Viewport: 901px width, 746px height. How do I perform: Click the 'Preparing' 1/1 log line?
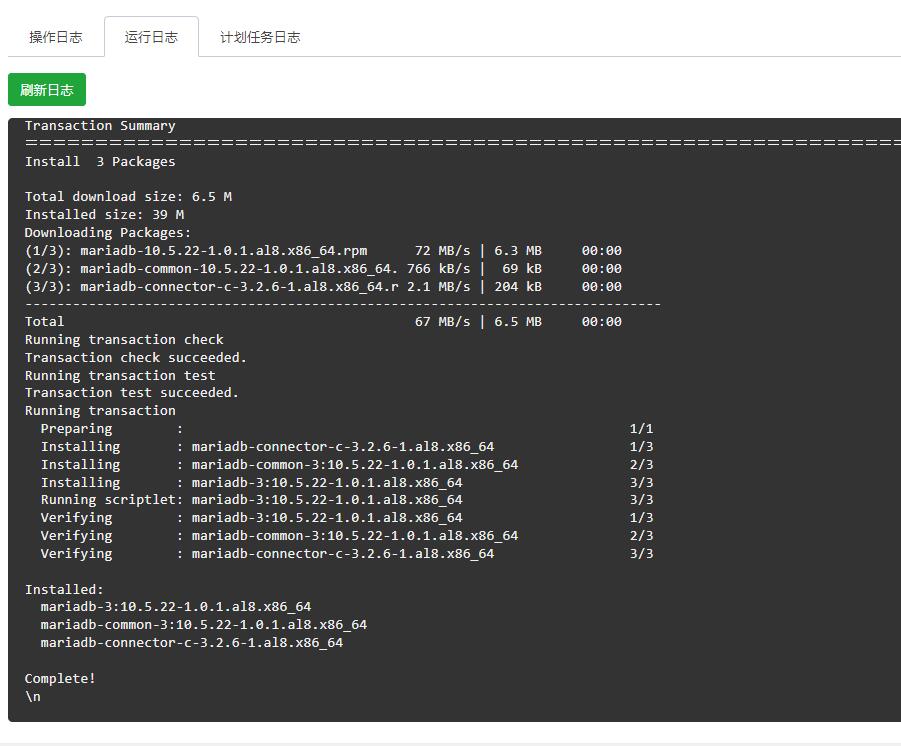(x=347, y=429)
